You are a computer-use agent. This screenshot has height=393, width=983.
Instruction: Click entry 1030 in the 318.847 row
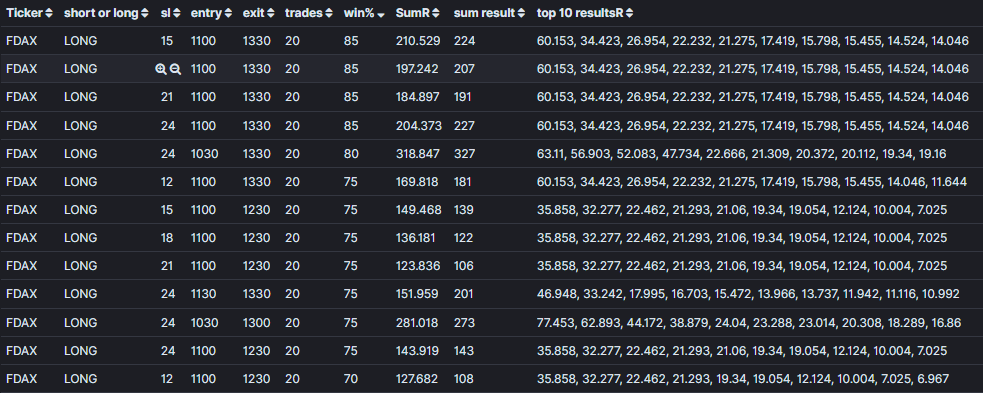click(x=204, y=154)
